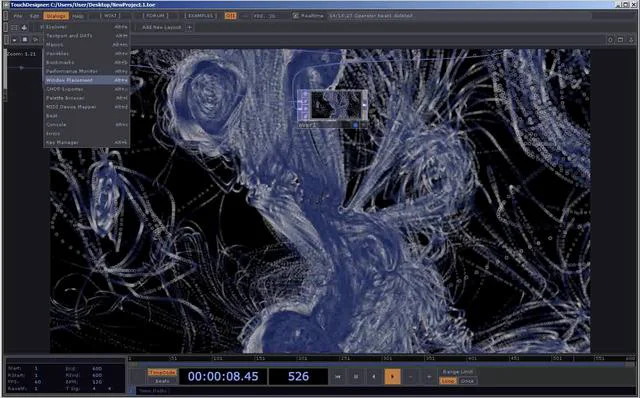The height and width of the screenshot is (398, 640).
Task: Open the Beat dialog entry
Action: click(87, 116)
